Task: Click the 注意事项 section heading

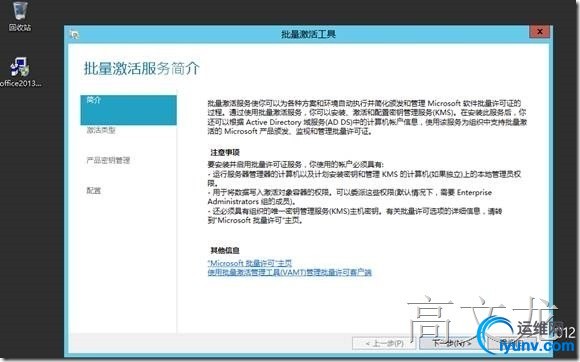Action: point(225,152)
